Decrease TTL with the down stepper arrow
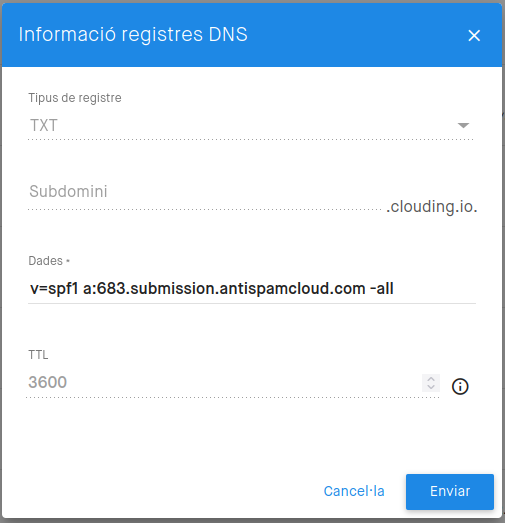The image size is (505, 523). point(431,387)
